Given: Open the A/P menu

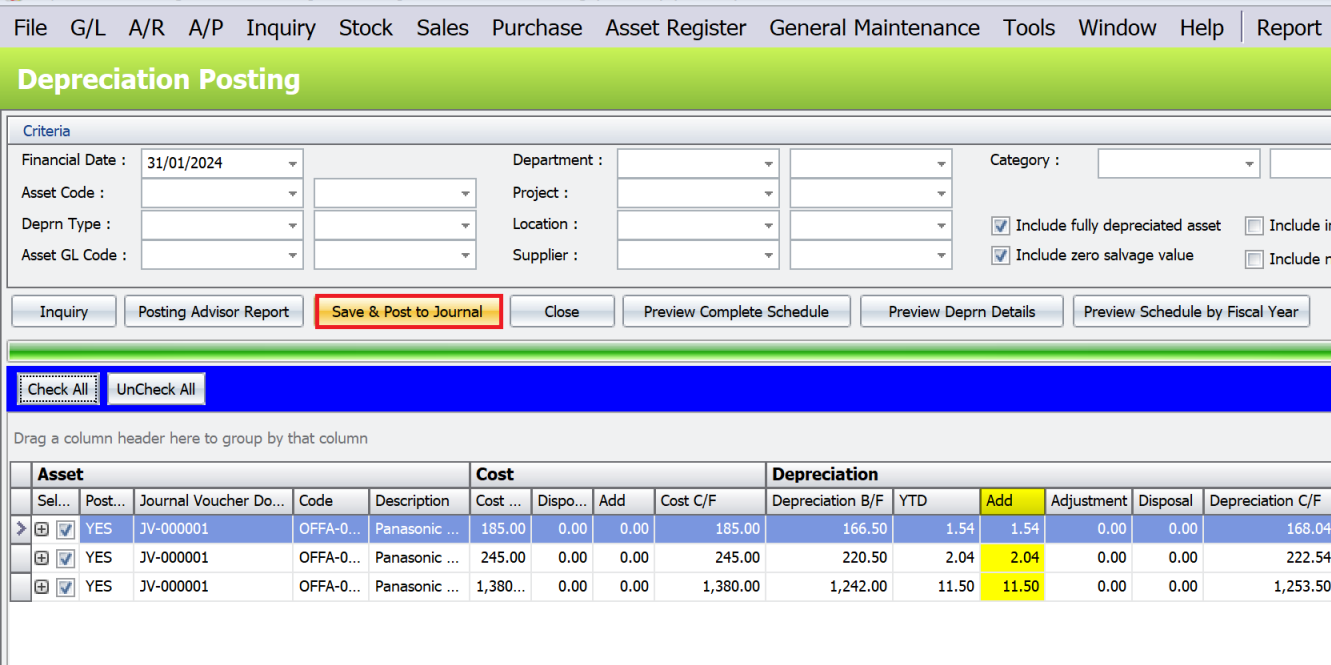Looking at the screenshot, I should (206, 28).
